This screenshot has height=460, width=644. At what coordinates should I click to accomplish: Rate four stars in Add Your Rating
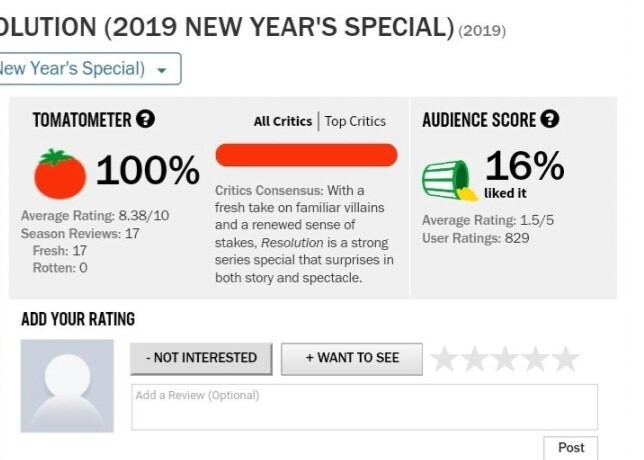[536, 359]
